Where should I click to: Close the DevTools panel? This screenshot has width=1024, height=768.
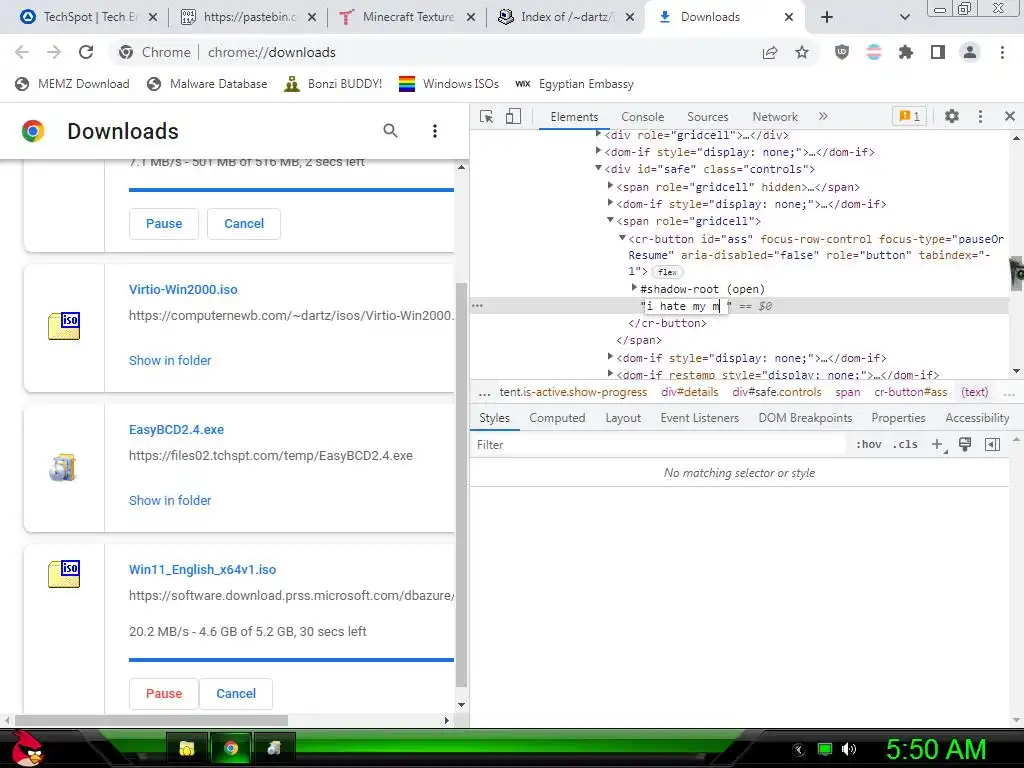point(1010,116)
